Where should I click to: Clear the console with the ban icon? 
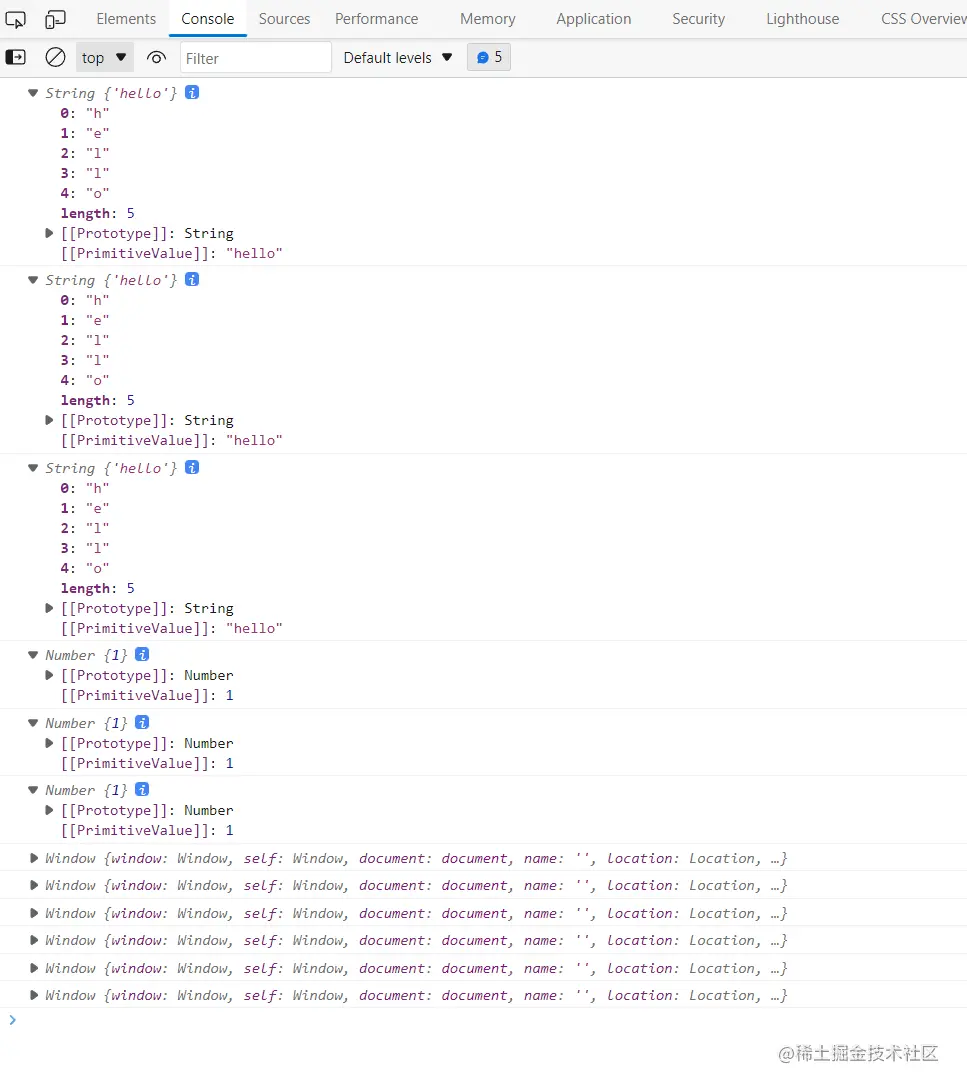[x=55, y=57]
